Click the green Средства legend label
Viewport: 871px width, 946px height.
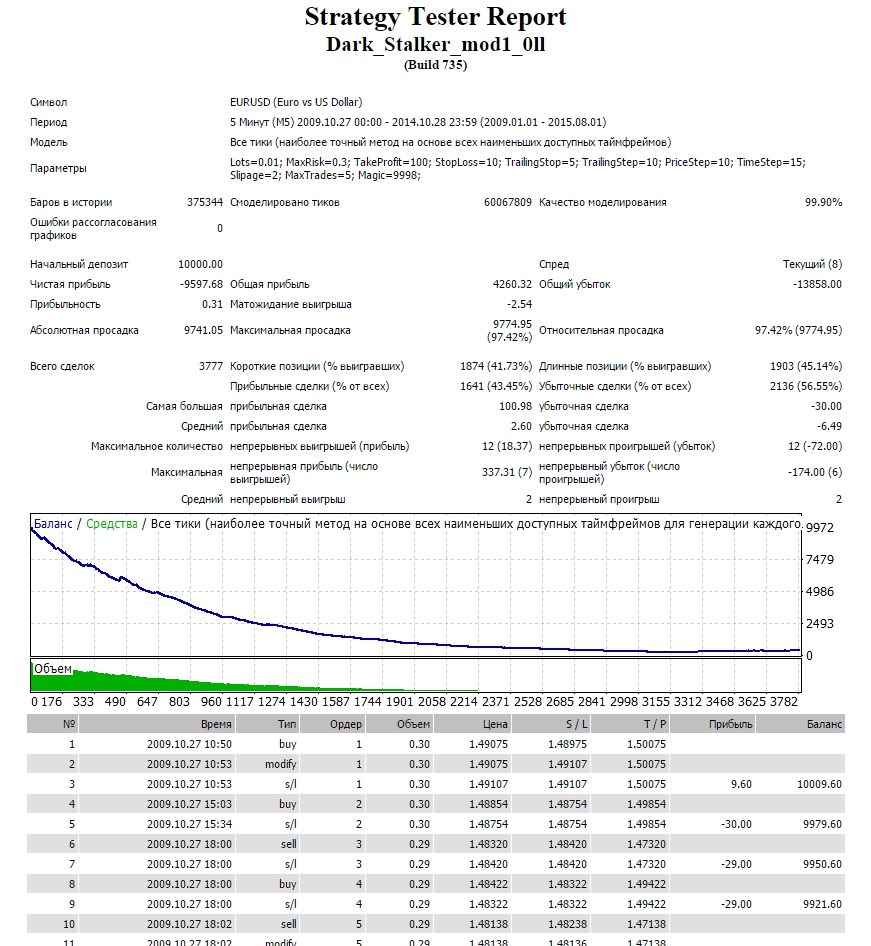click(x=112, y=524)
